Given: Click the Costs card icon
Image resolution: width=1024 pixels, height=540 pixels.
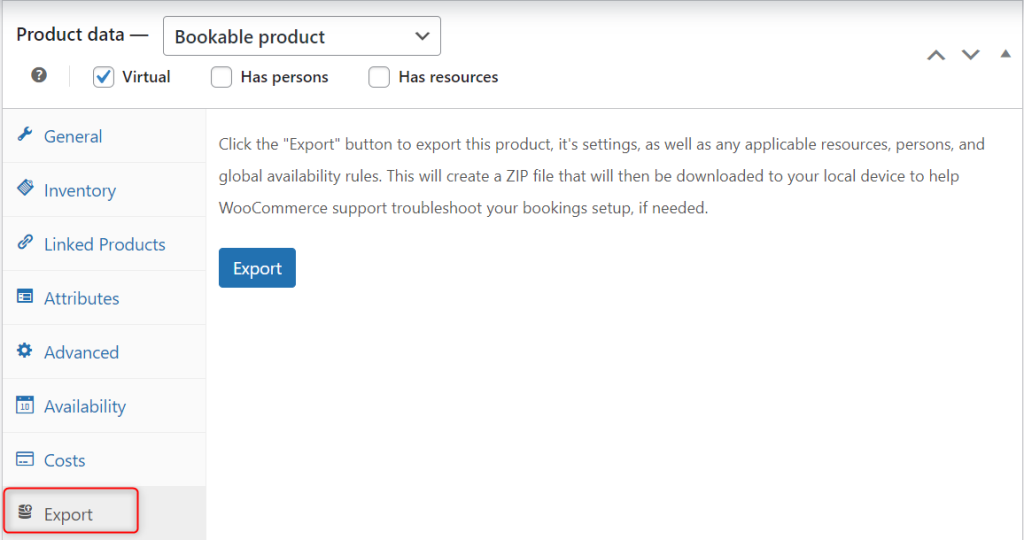Looking at the screenshot, I should (25, 459).
